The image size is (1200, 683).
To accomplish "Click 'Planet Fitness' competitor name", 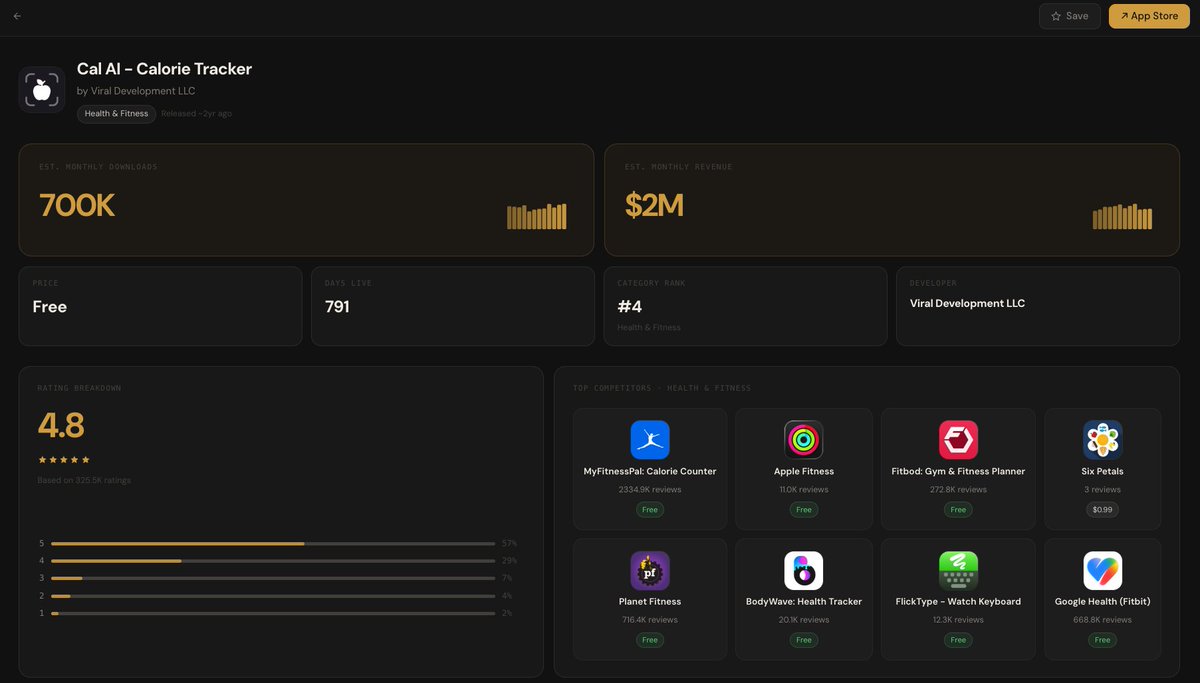I will click(650, 601).
